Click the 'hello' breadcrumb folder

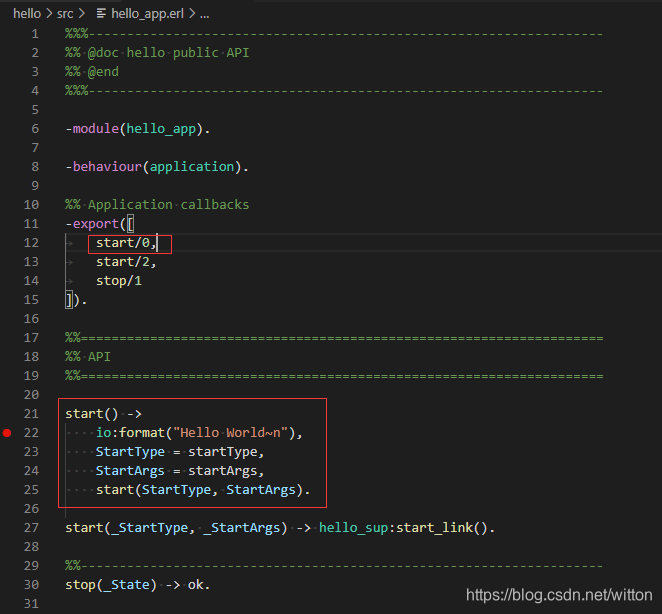pos(27,14)
